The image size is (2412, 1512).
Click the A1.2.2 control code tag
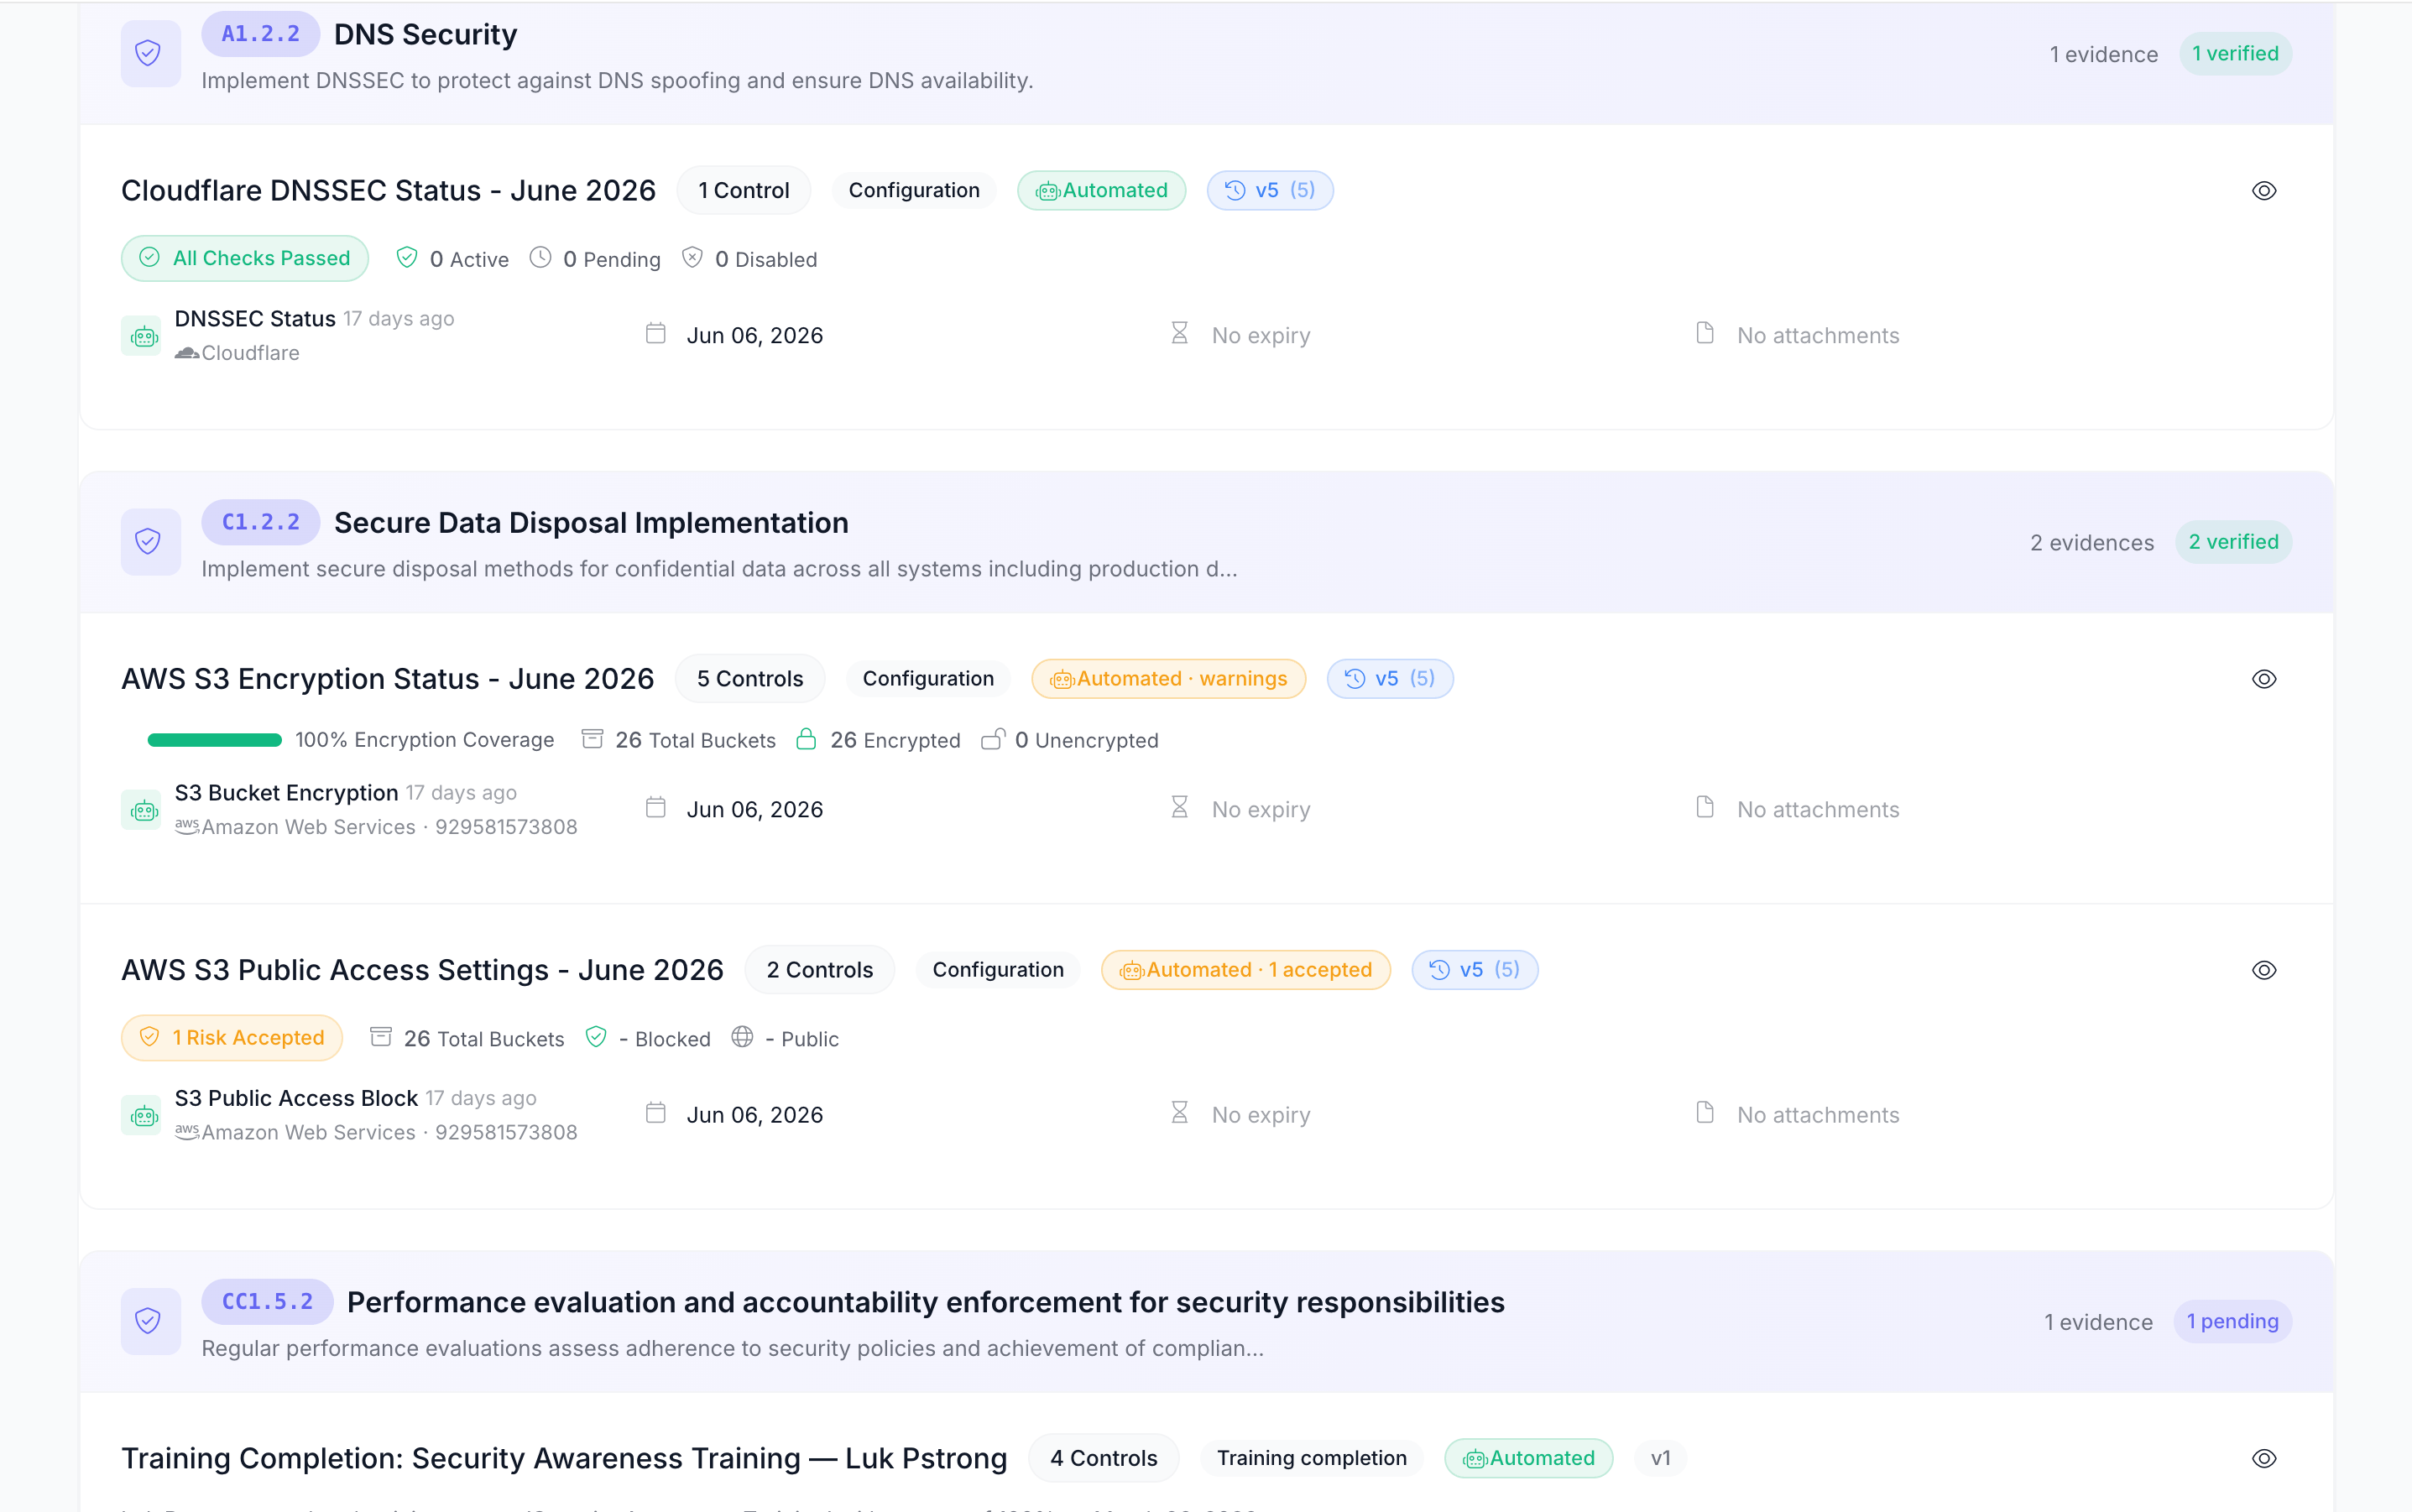tap(260, 34)
